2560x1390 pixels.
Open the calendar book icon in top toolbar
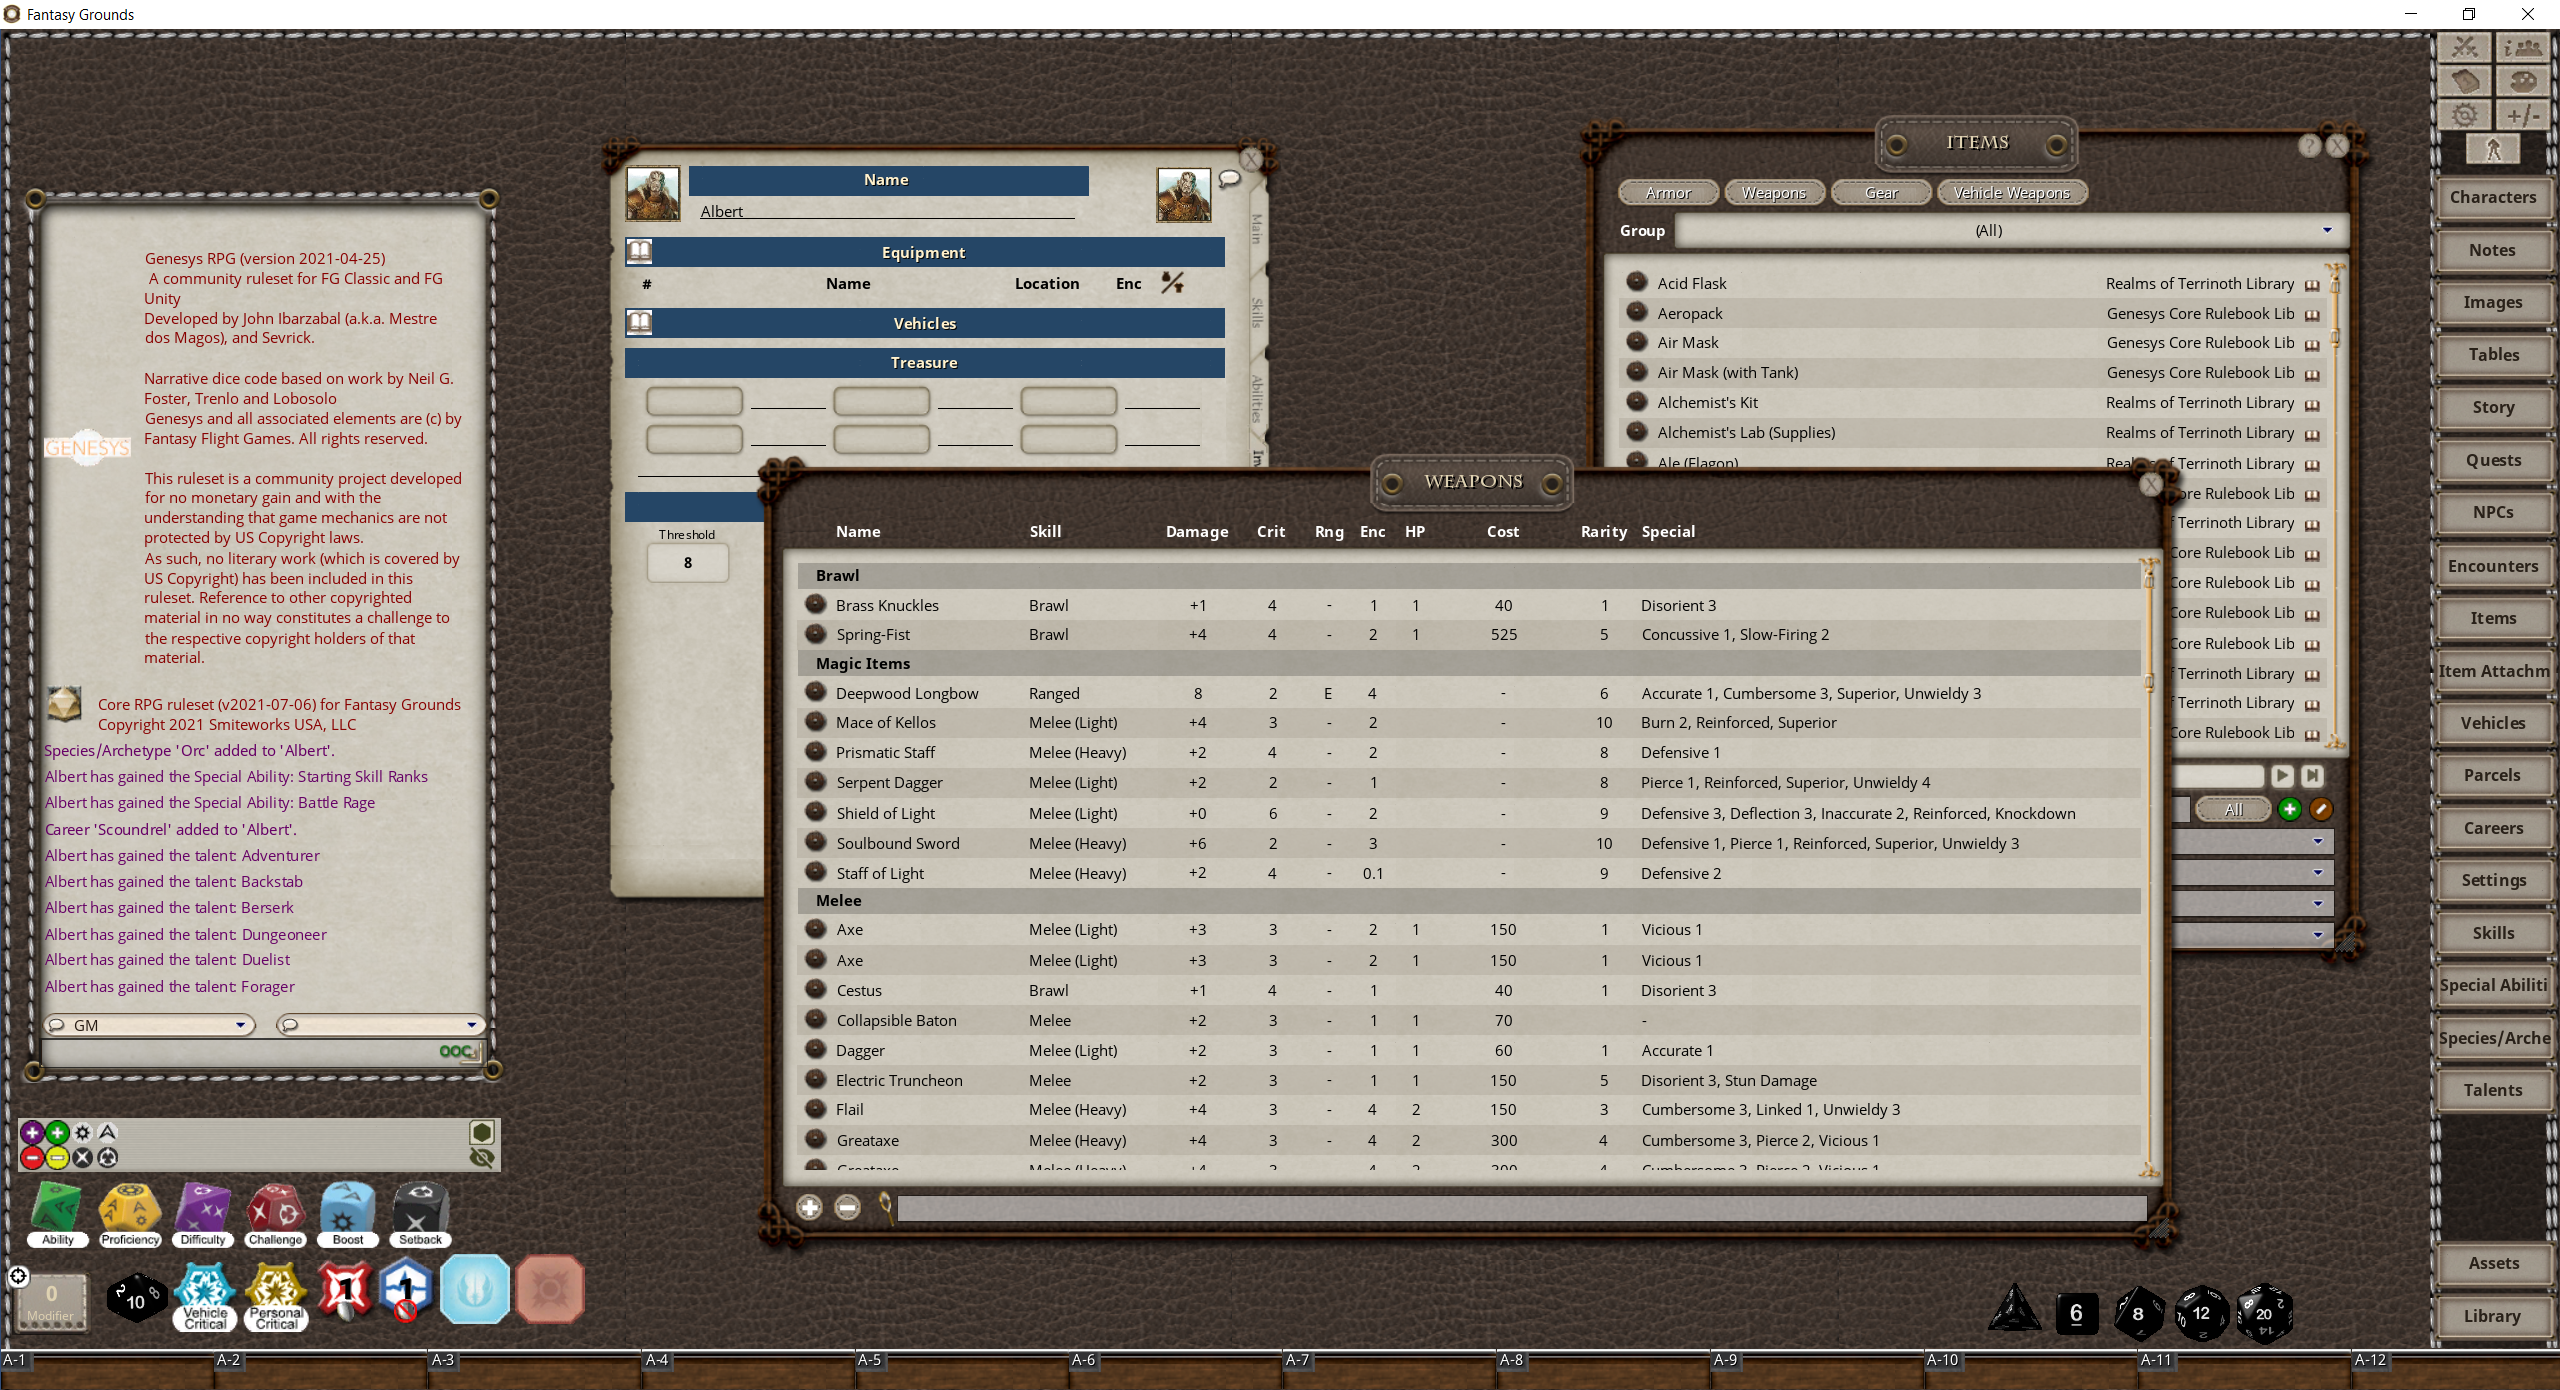[2464, 81]
